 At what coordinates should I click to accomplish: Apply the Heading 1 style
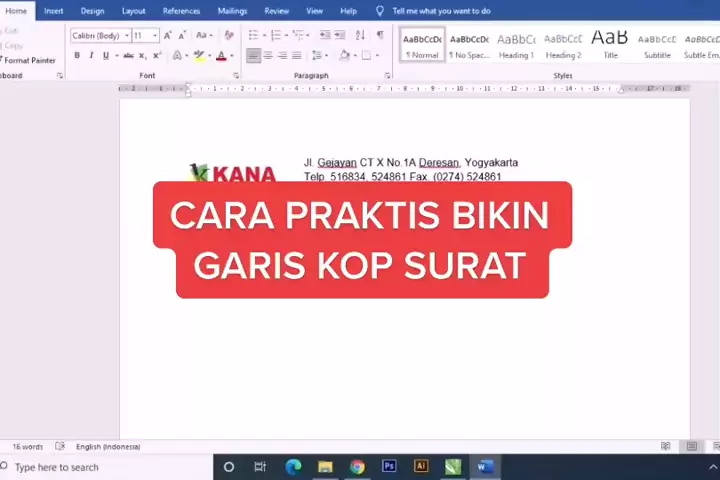(516, 45)
